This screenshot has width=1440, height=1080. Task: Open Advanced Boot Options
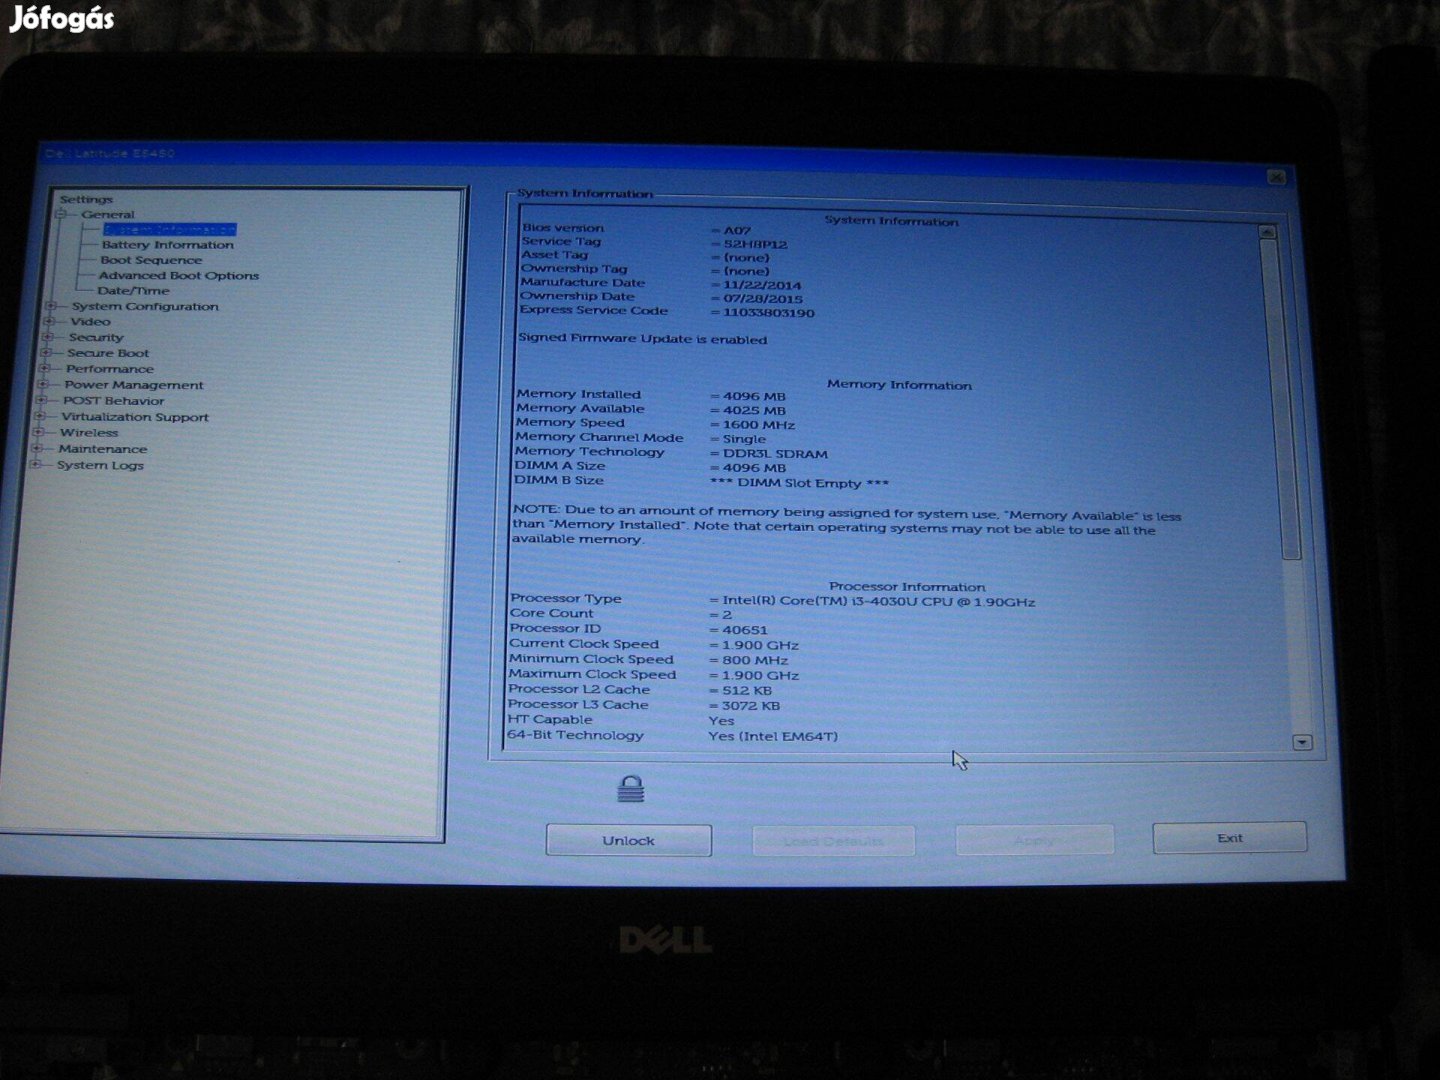pyautogui.click(x=179, y=275)
